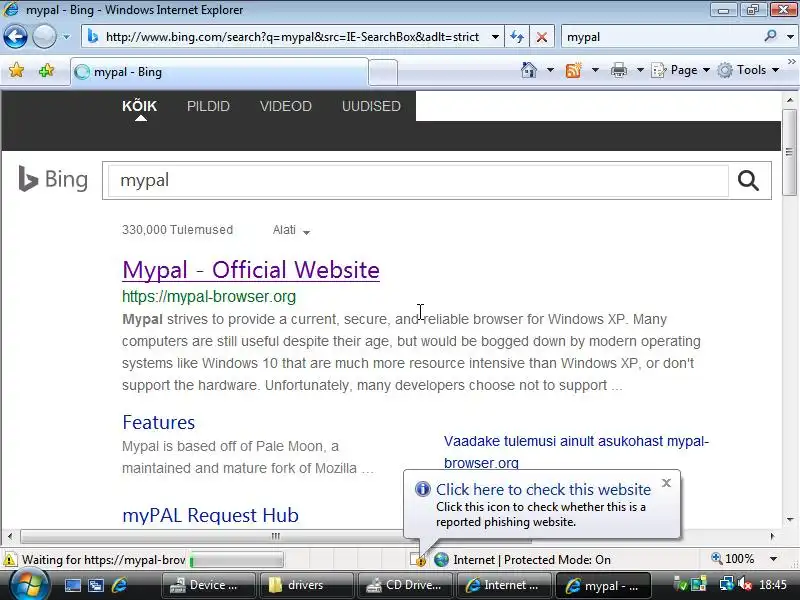Click the phishing filter status bar icon
Viewport: 800px width, 600px height.
419,560
